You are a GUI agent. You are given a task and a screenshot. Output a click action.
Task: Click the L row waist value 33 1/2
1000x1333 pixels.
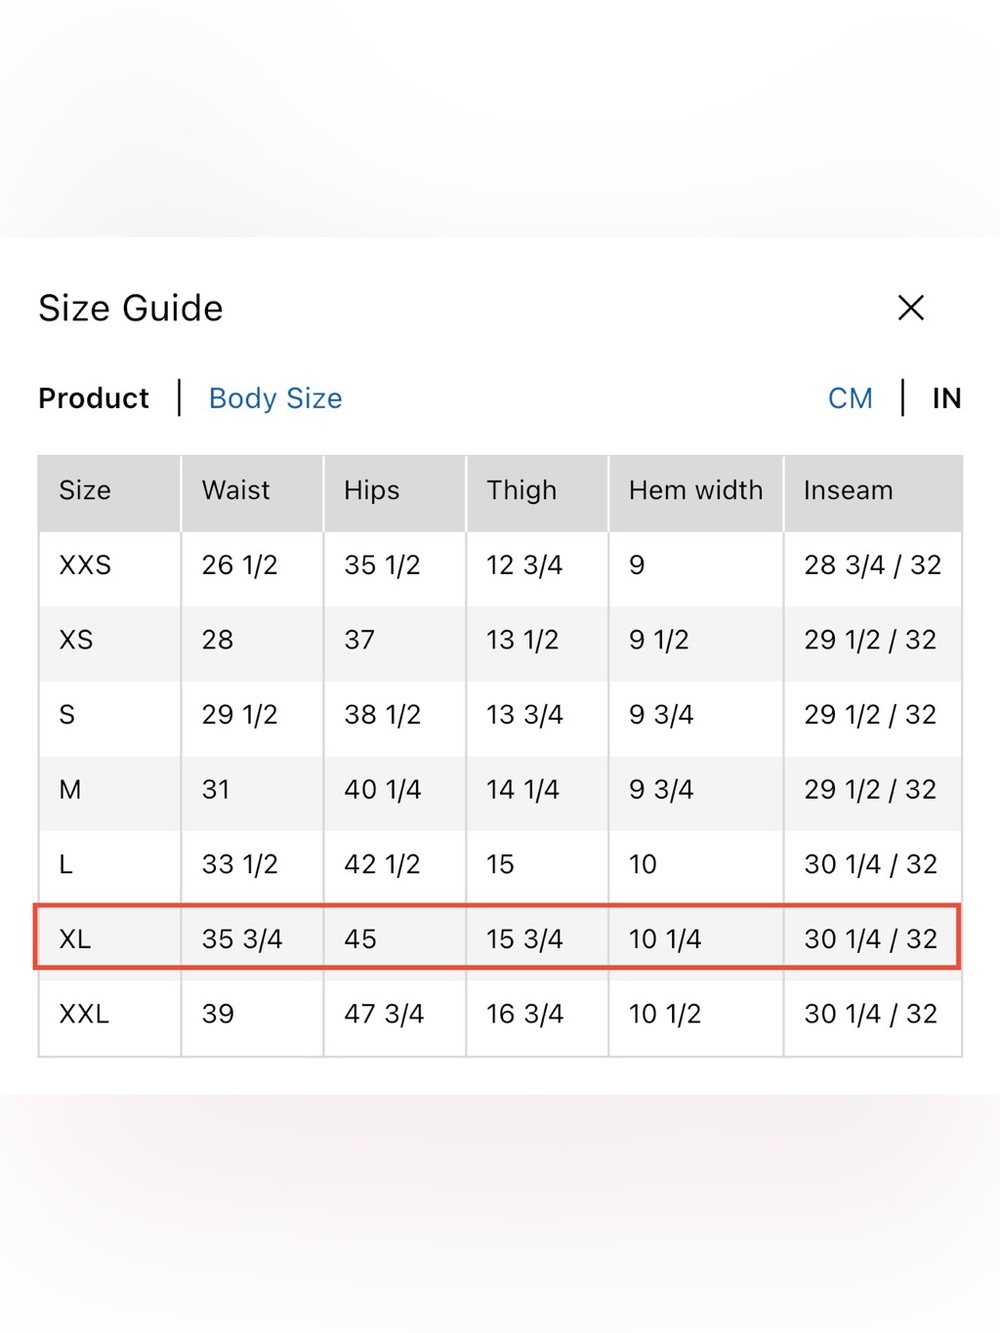(240, 864)
